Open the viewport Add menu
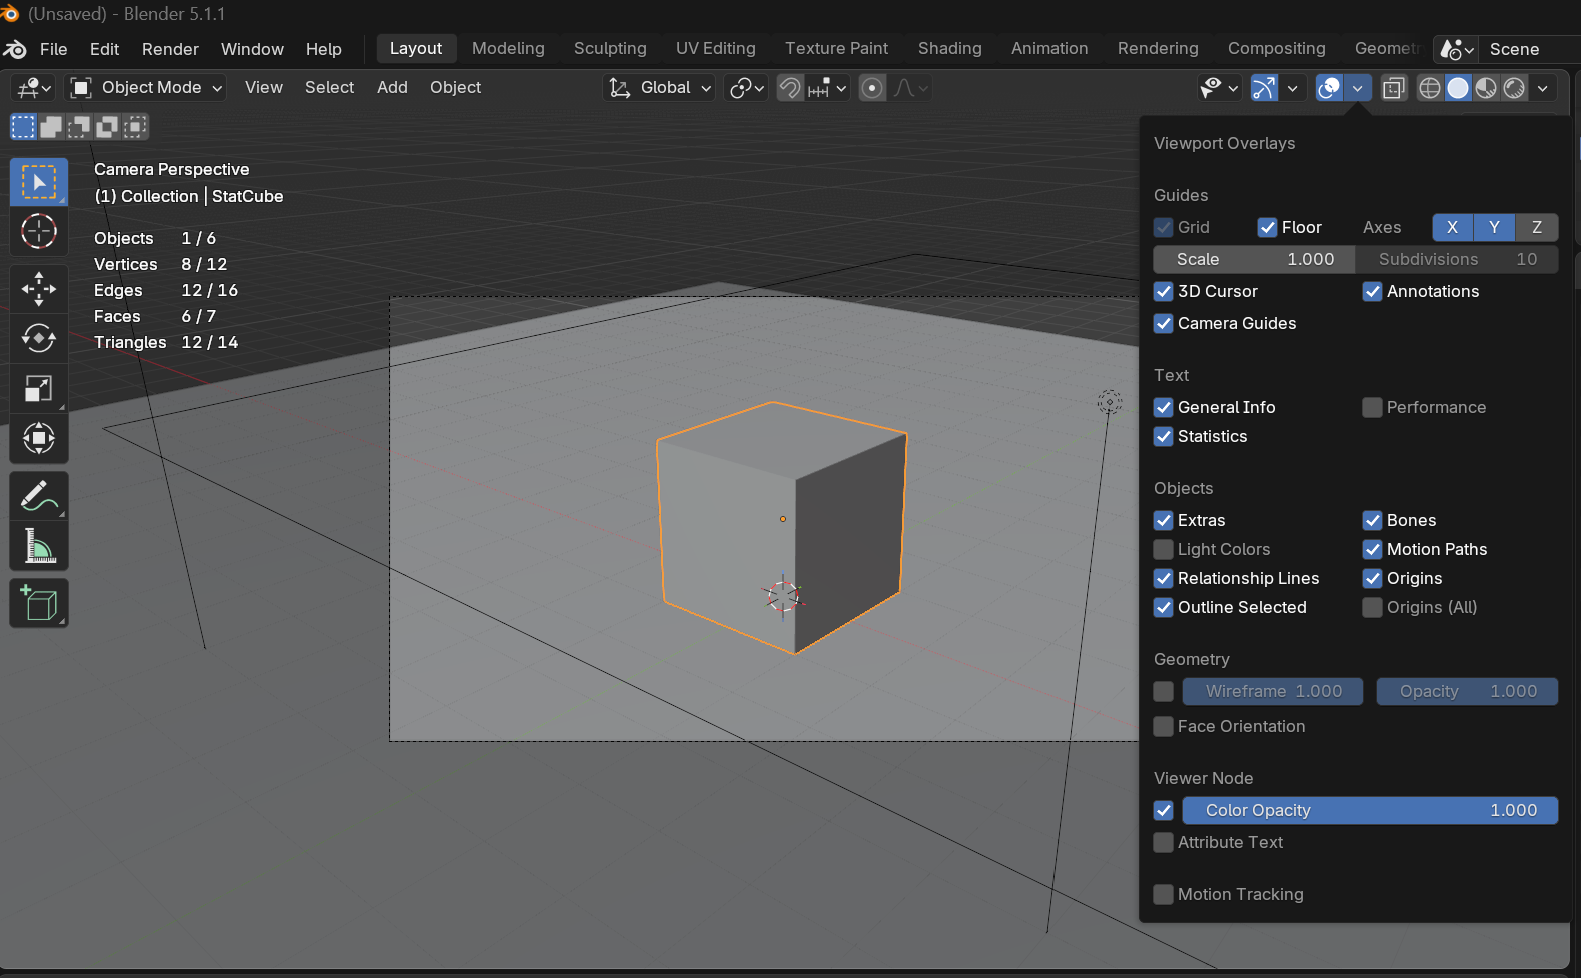This screenshot has width=1581, height=978. pyautogui.click(x=392, y=87)
